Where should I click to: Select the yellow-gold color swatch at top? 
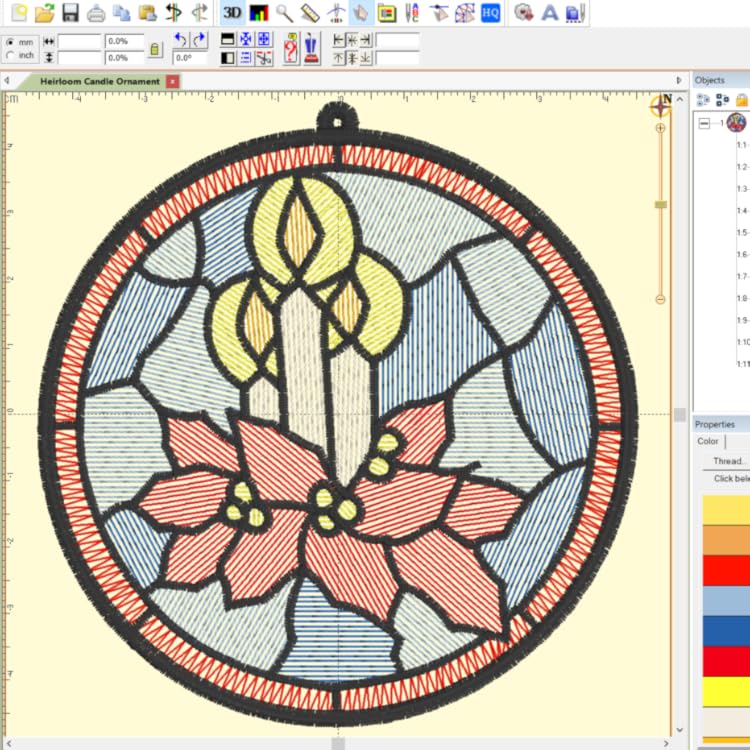[726, 510]
